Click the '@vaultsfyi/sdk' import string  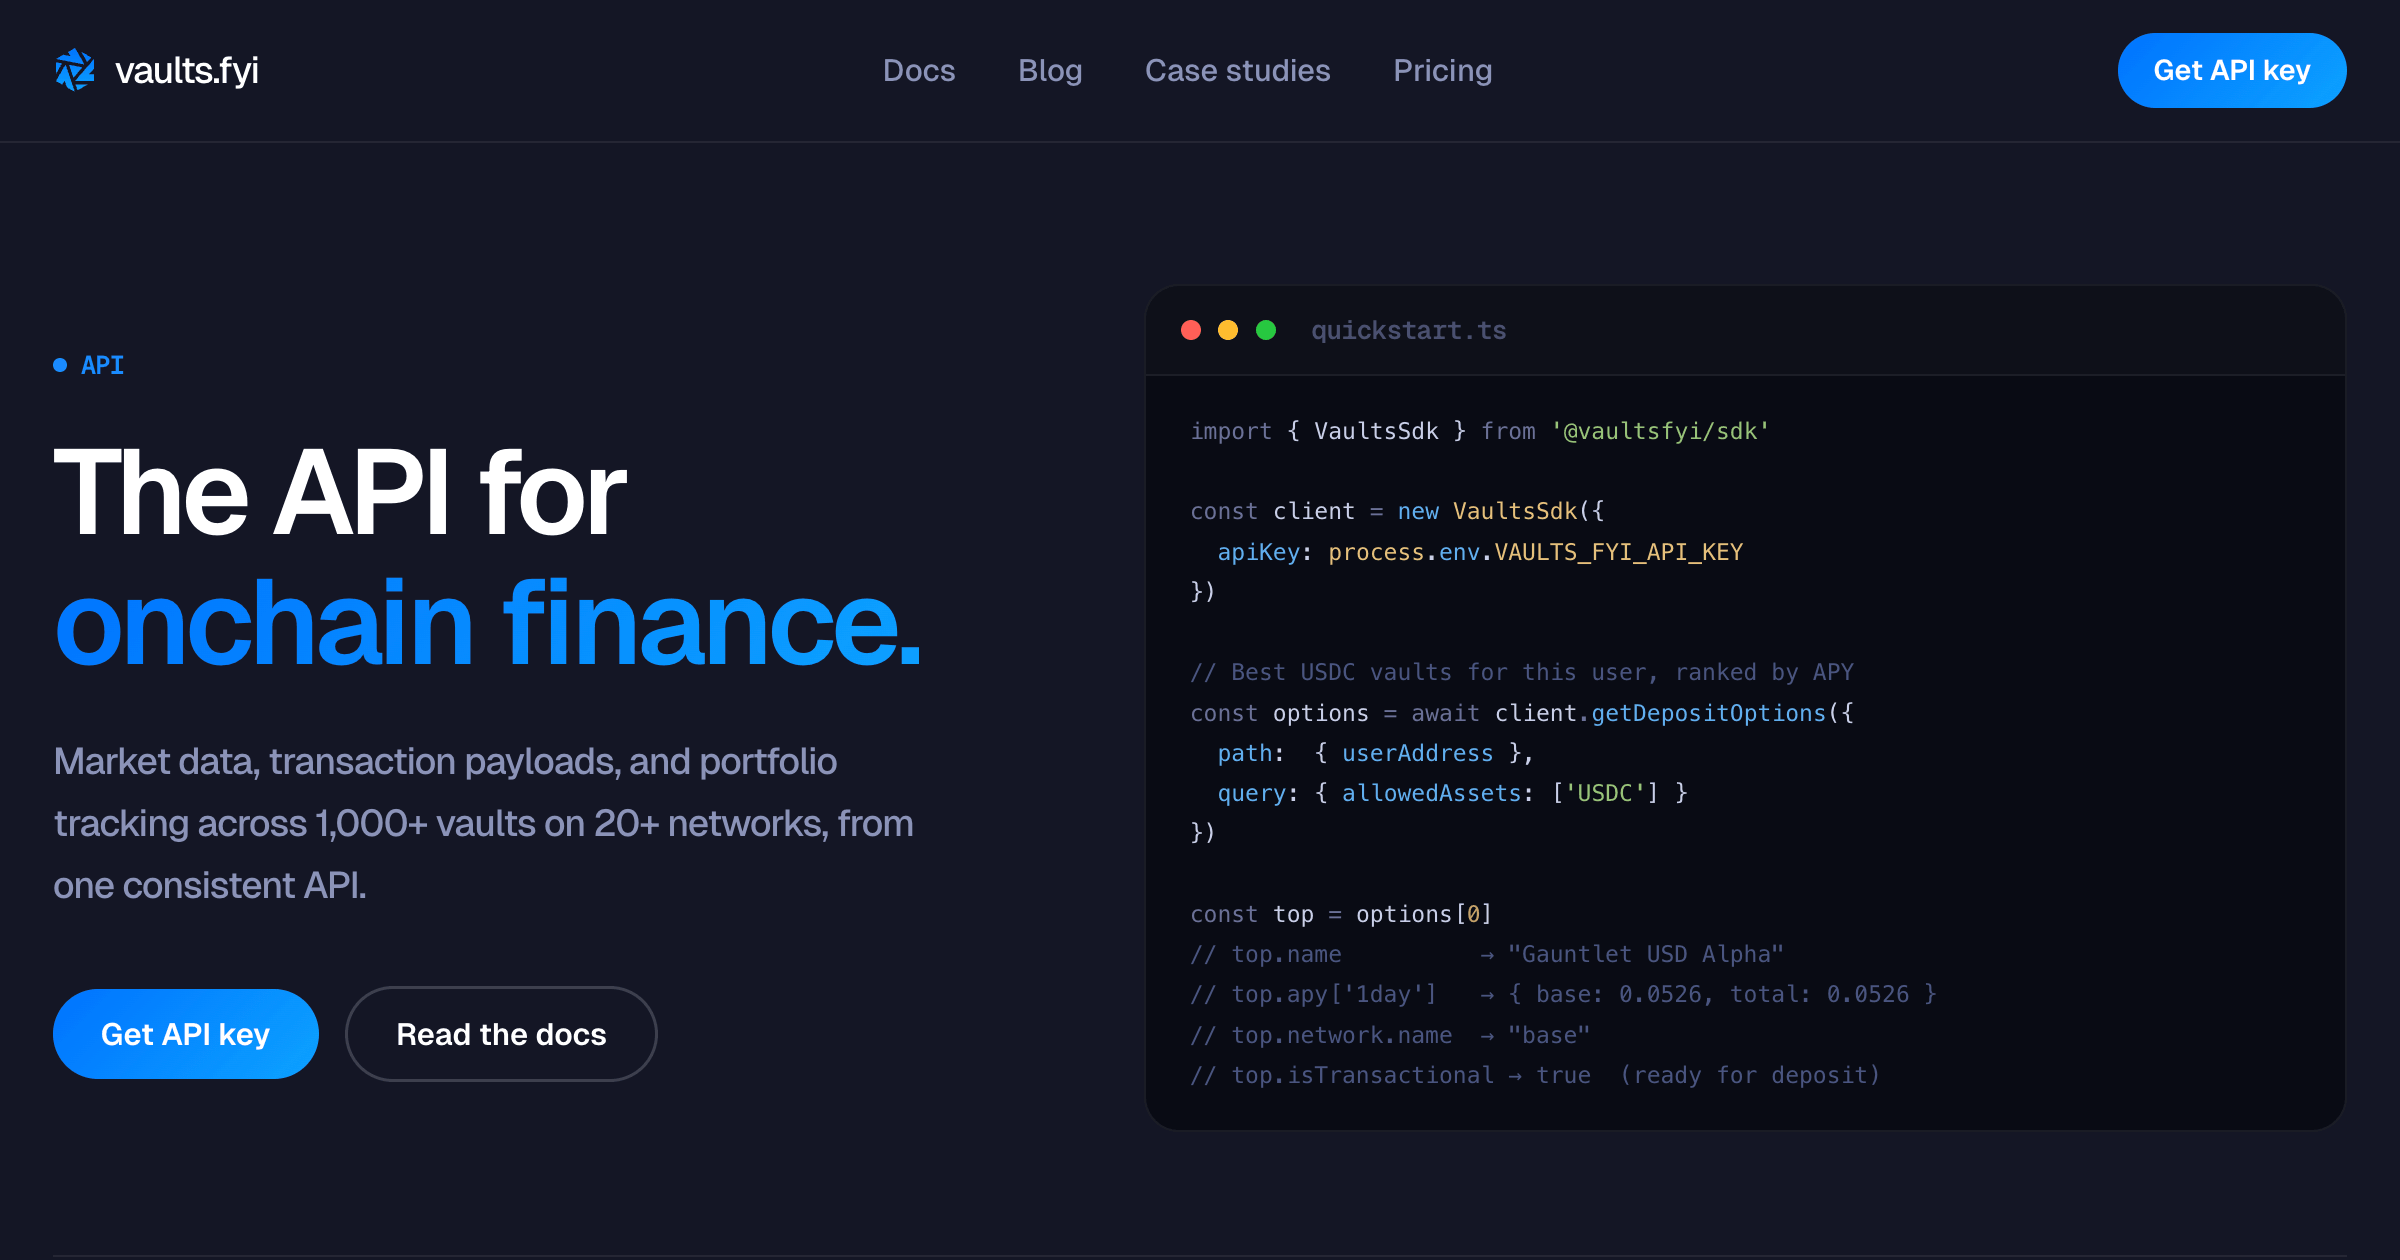tap(1660, 431)
